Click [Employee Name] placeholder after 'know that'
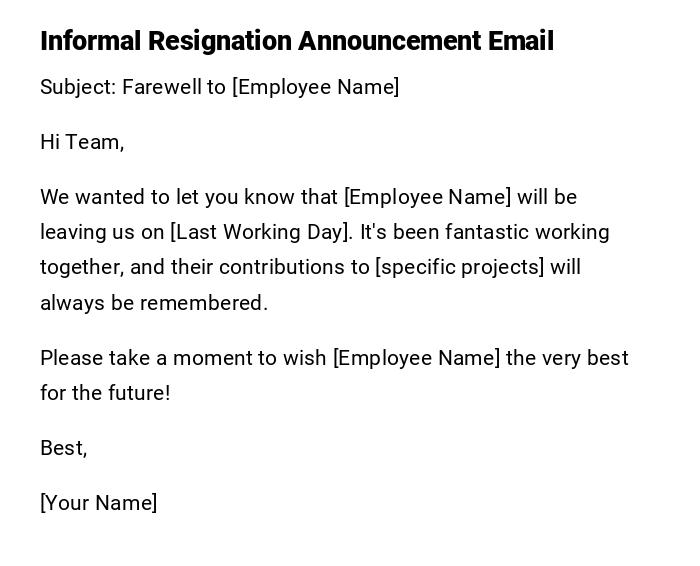Viewport: 700px width, 566px height. click(427, 197)
